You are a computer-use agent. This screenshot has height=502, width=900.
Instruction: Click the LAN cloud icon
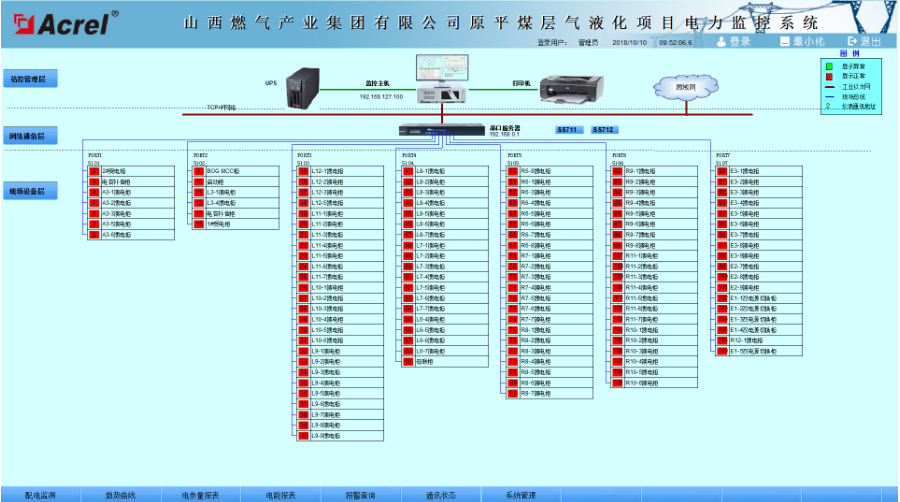tap(686, 87)
